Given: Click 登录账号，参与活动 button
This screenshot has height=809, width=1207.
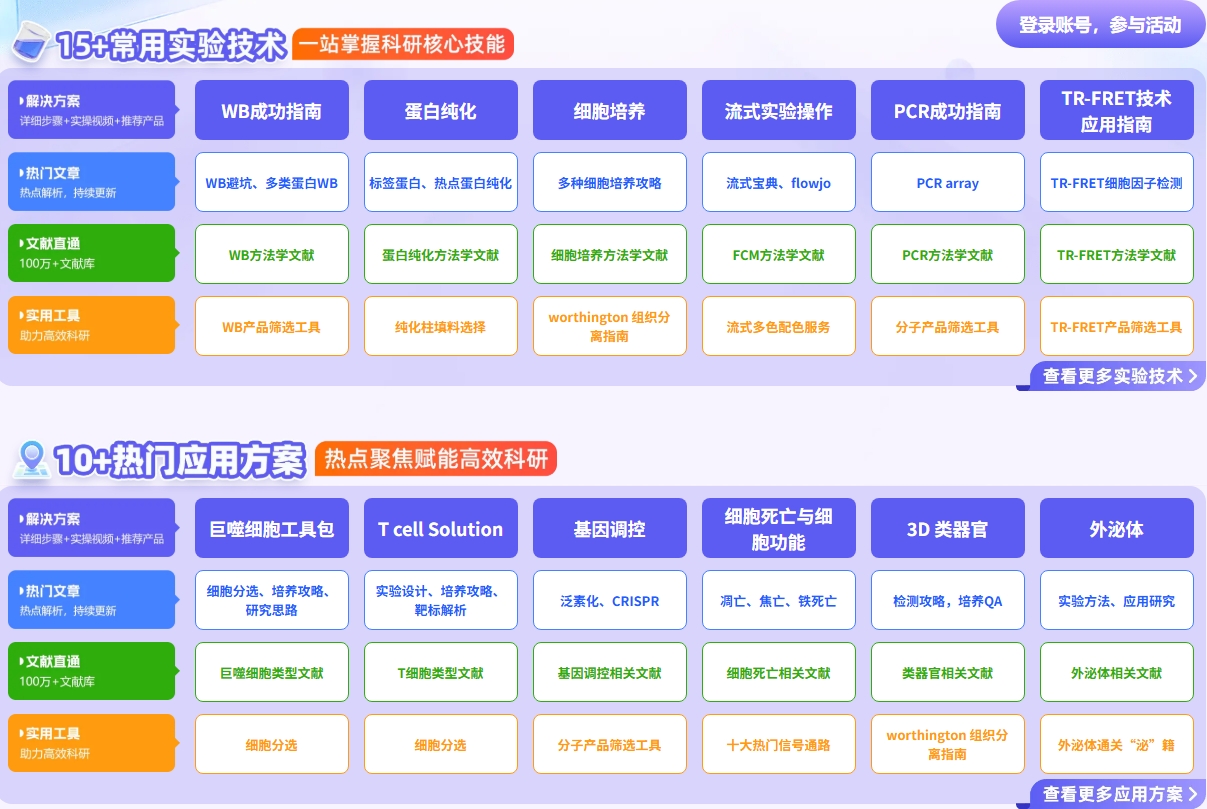Looking at the screenshot, I should click(x=1099, y=24).
